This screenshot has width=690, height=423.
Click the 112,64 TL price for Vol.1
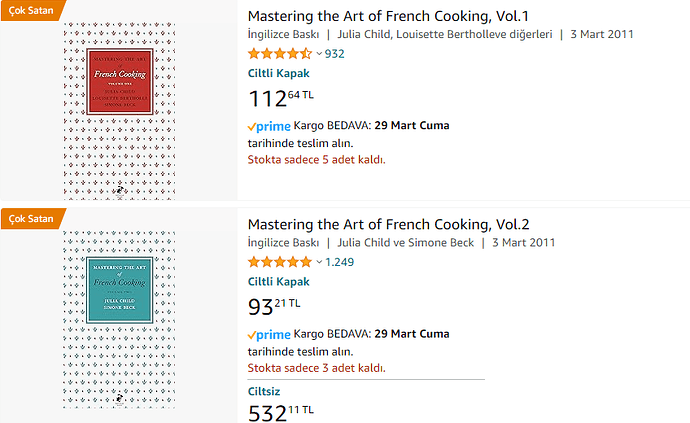pos(281,98)
